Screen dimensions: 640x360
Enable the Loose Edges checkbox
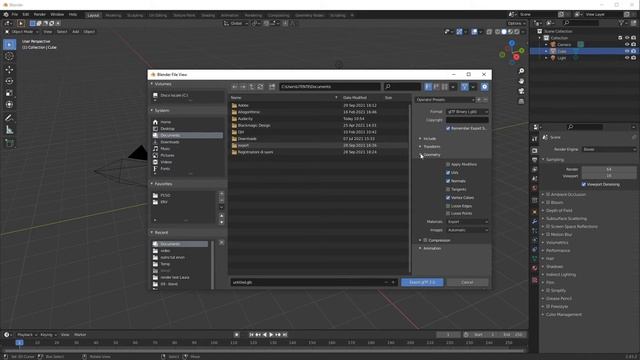pyautogui.click(x=448, y=206)
